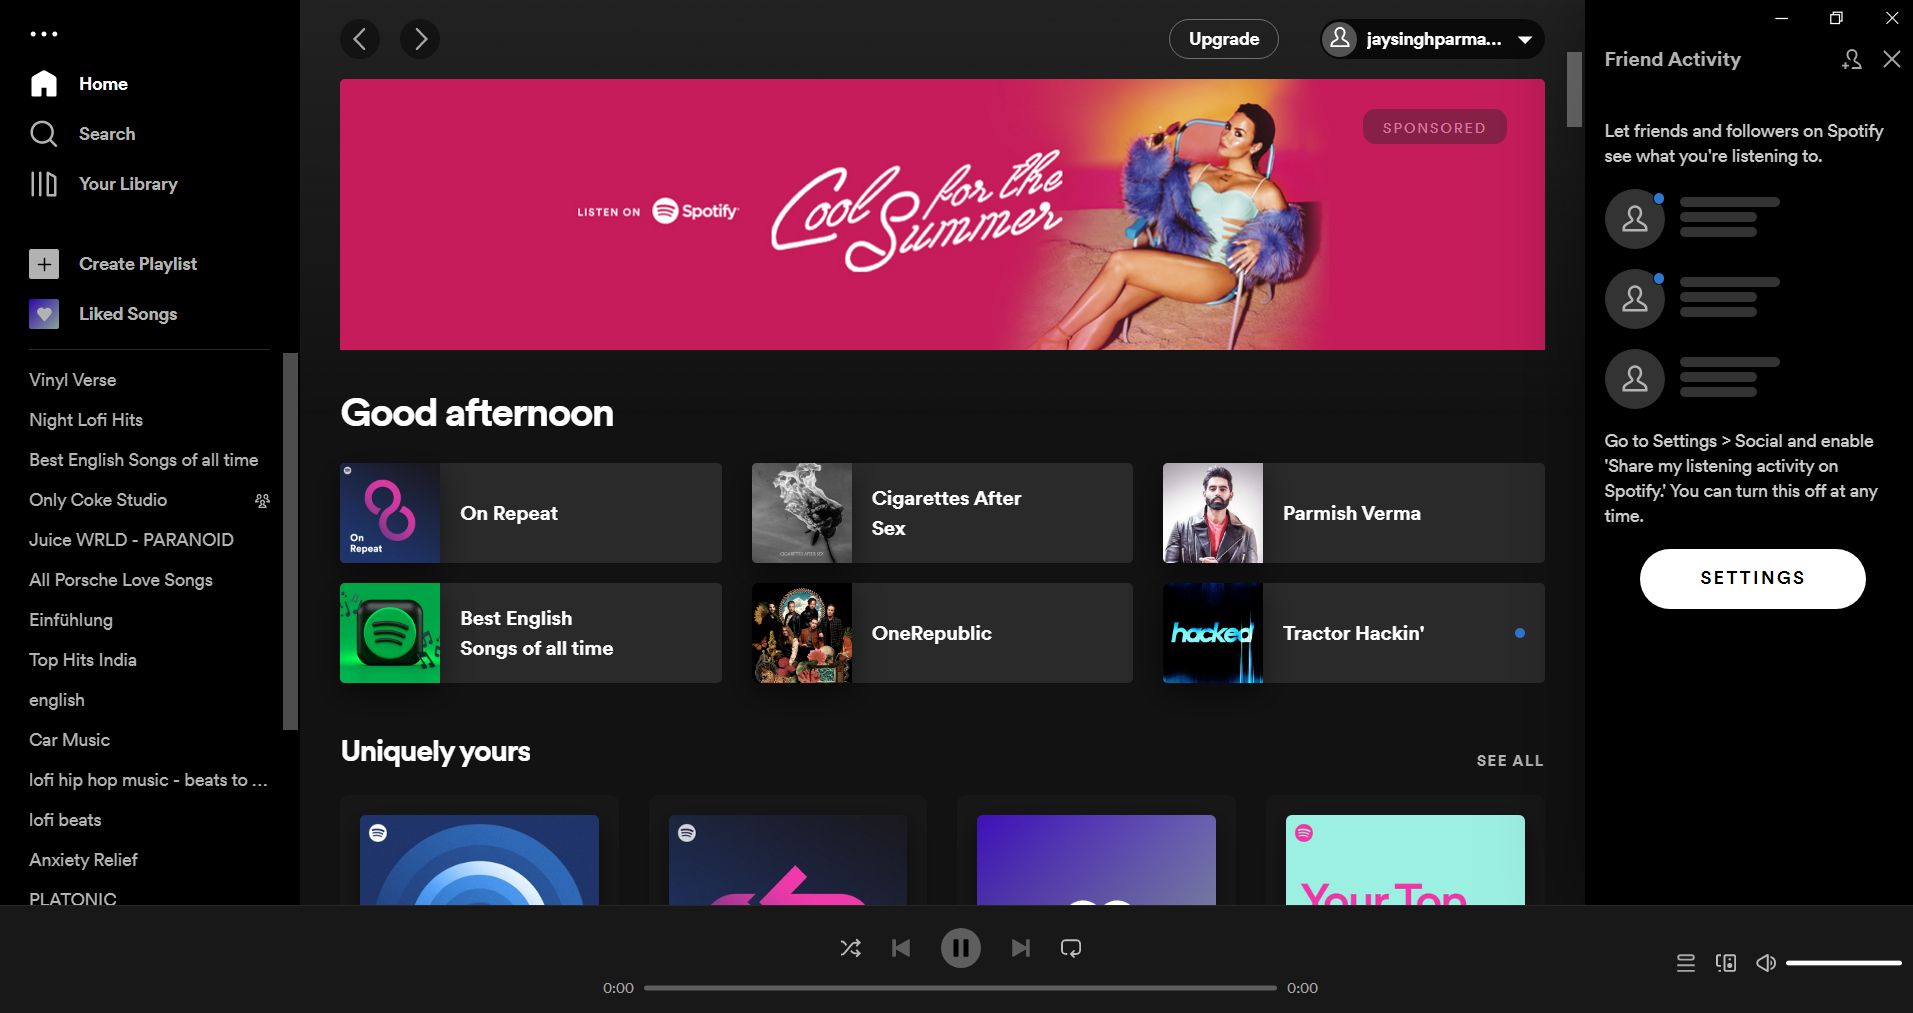Open lofi hip hop music - beats to playlist

(148, 780)
